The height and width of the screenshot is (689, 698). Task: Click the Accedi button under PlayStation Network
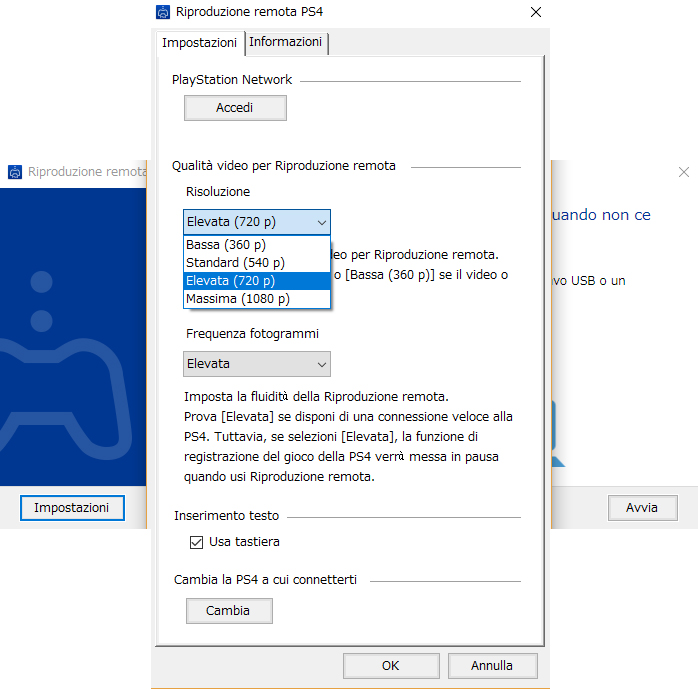(235, 108)
